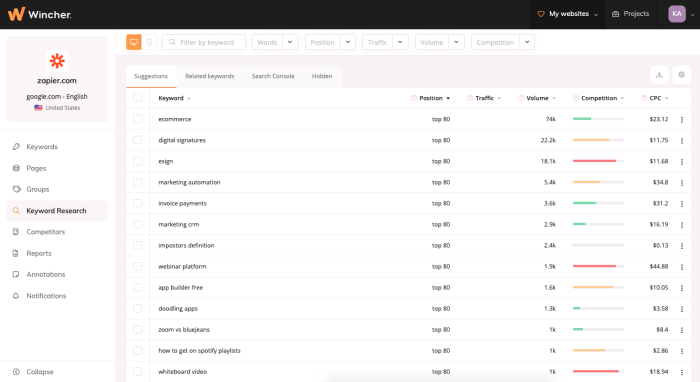Viewport: 700px width, 382px height.
Task: Expand the user account chevron
Action: [x=692, y=15]
